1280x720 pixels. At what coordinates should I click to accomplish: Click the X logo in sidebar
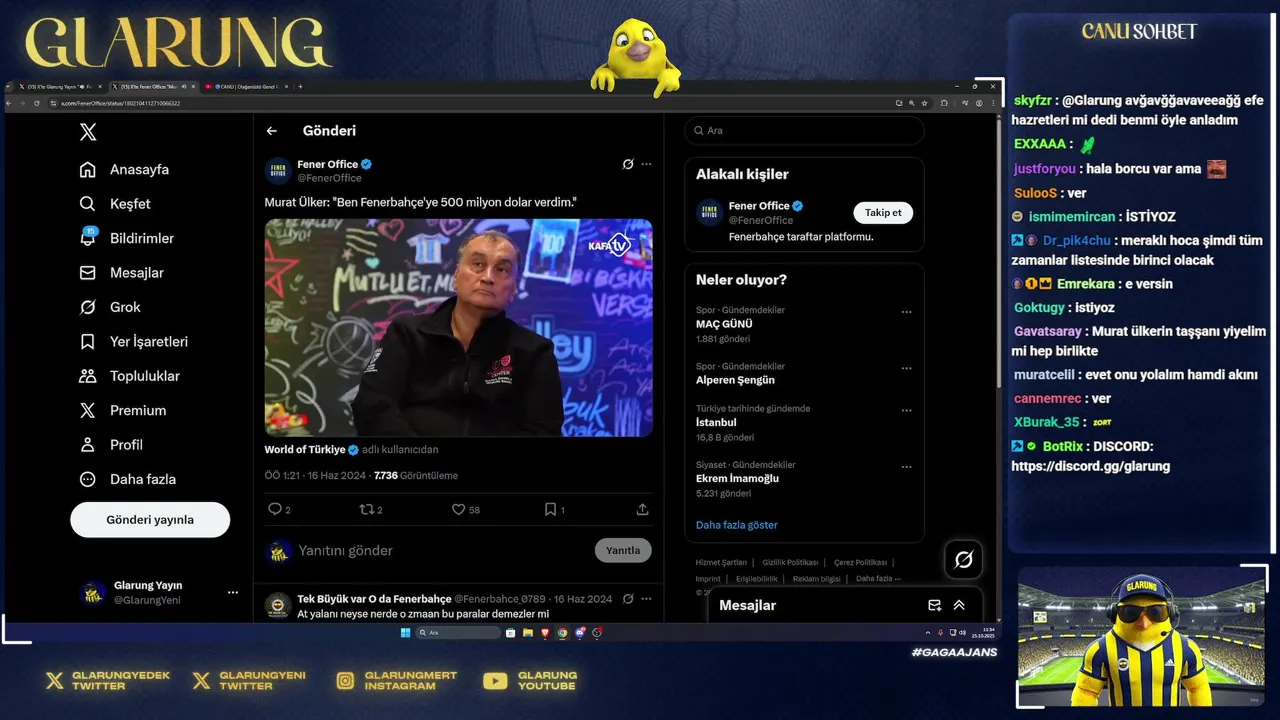88,132
